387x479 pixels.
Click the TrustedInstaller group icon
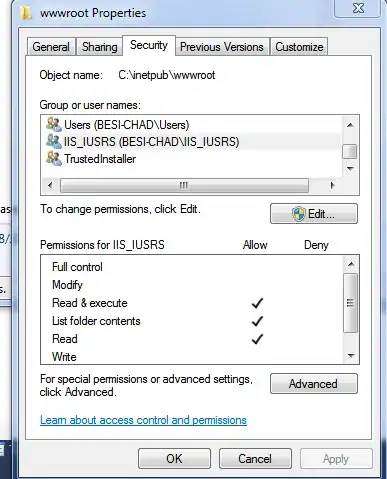coord(54,158)
